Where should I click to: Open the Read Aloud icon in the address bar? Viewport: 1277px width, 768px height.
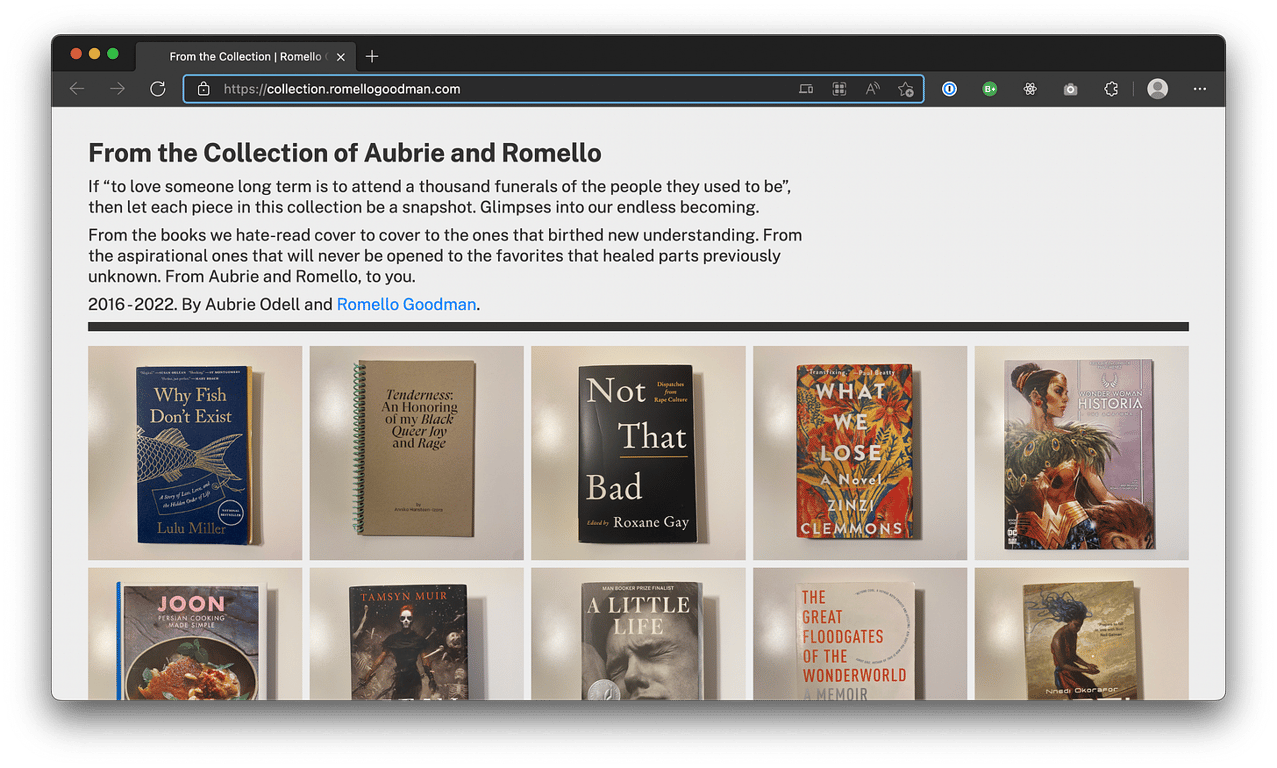click(x=872, y=89)
